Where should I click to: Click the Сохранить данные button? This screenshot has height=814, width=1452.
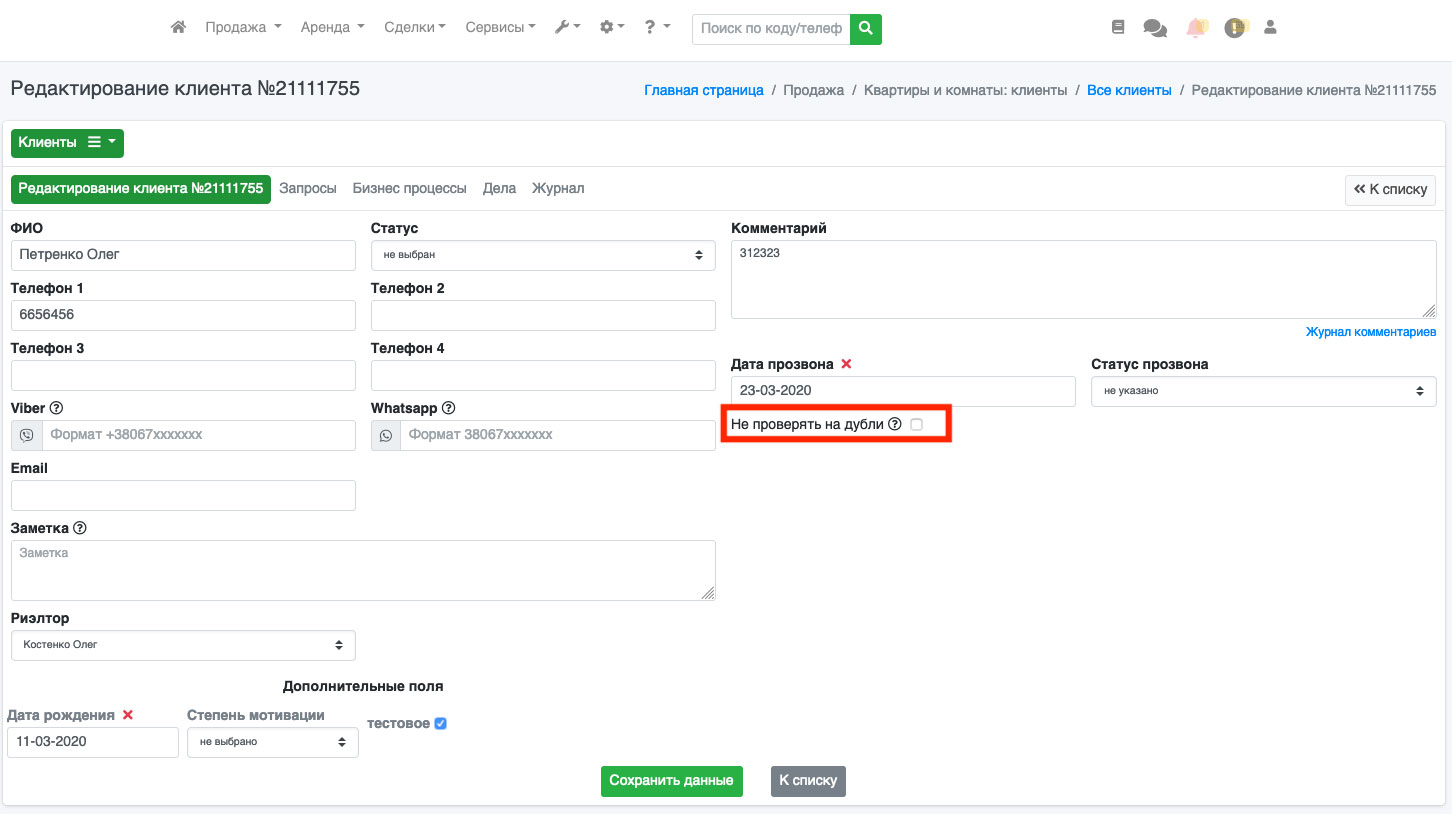pos(672,781)
